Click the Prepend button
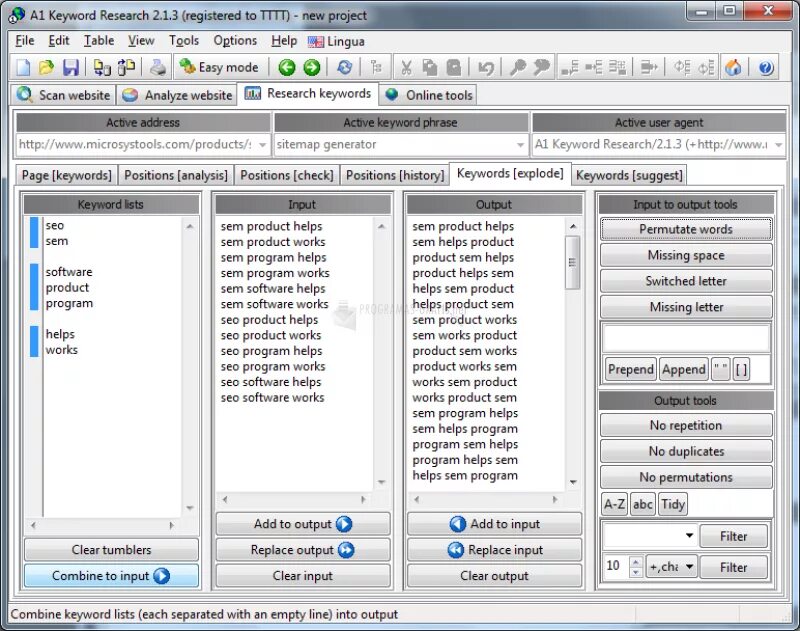This screenshot has height=631, width=800. tap(631, 369)
